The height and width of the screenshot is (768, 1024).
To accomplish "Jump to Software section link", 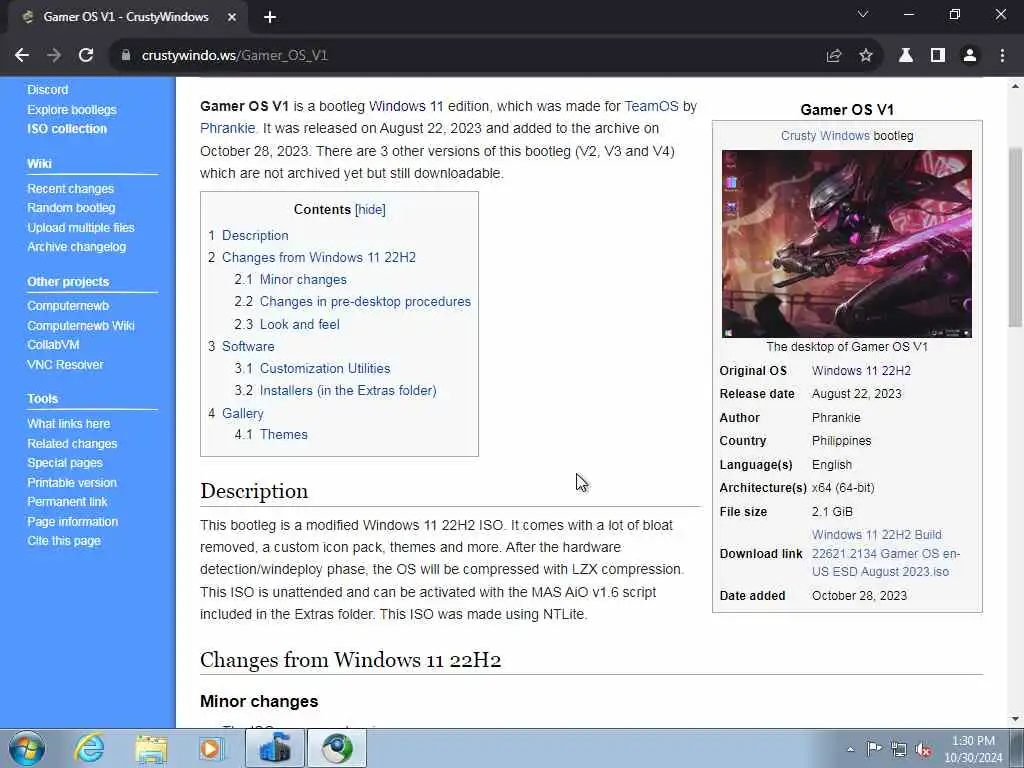I will [248, 347].
